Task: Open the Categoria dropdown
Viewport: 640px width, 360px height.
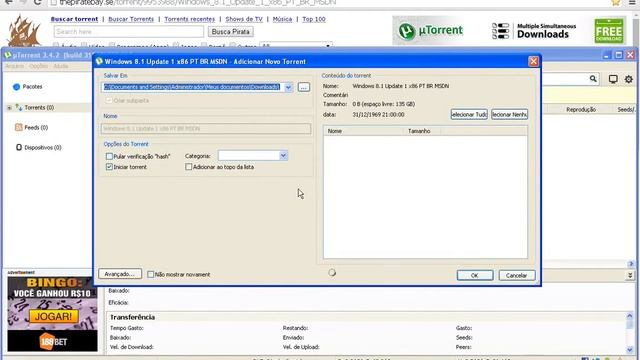Action: point(283,156)
